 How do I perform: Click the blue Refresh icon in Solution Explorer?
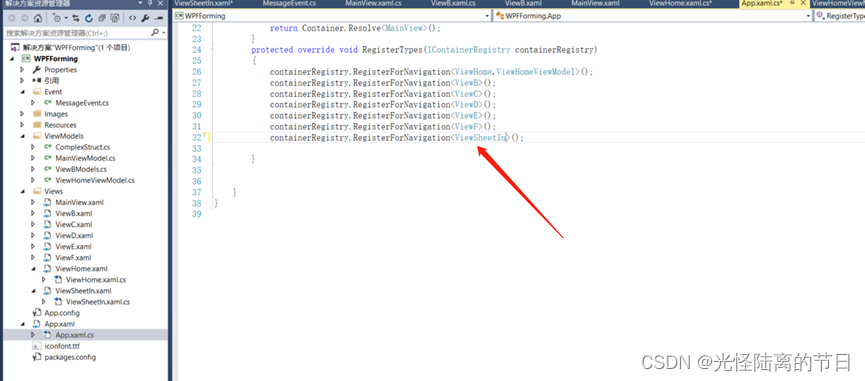point(88,18)
